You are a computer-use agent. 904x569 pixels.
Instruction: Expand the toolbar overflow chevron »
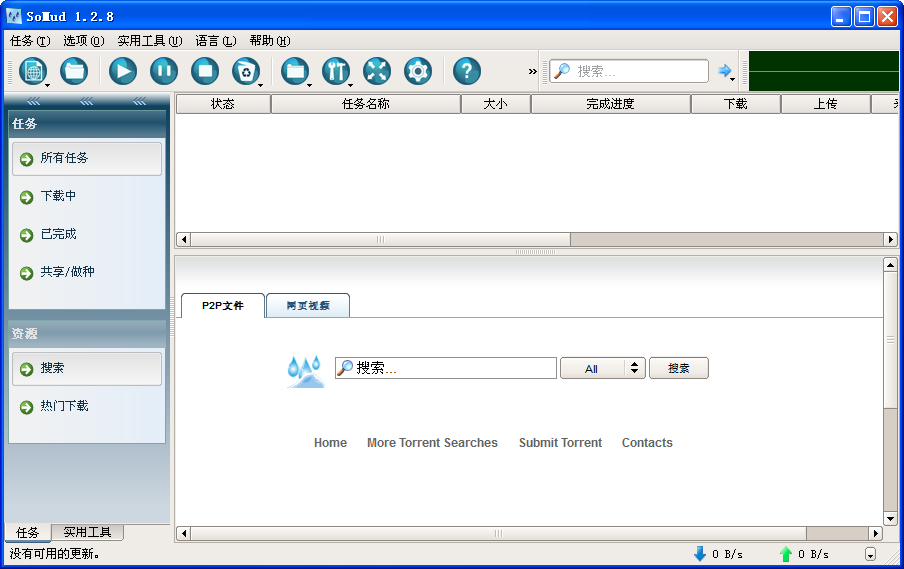(x=533, y=71)
